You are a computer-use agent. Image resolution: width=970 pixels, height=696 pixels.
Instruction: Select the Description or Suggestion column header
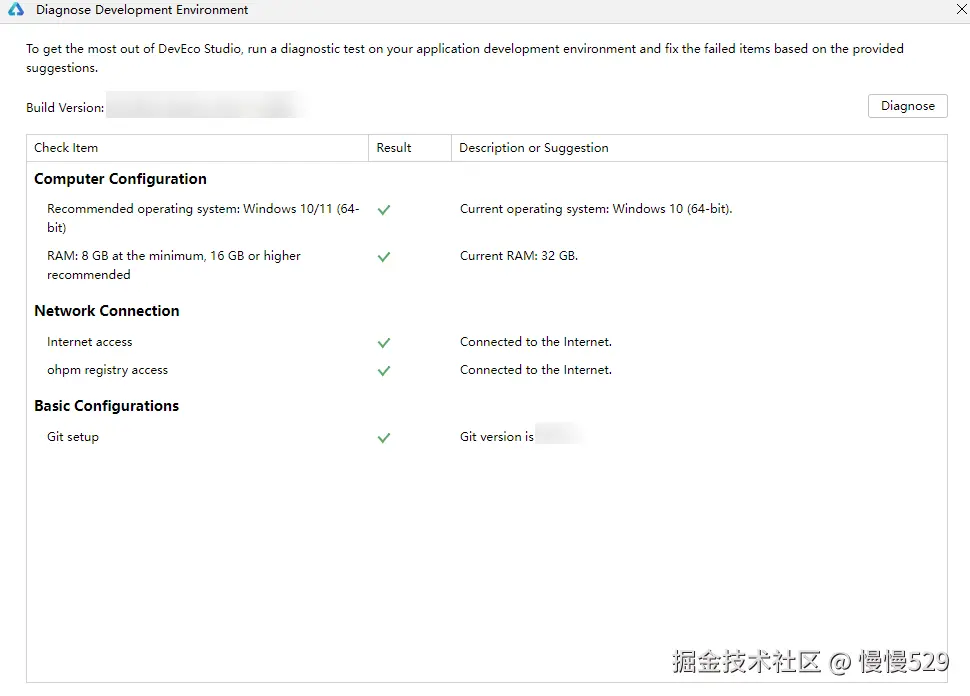click(699, 148)
